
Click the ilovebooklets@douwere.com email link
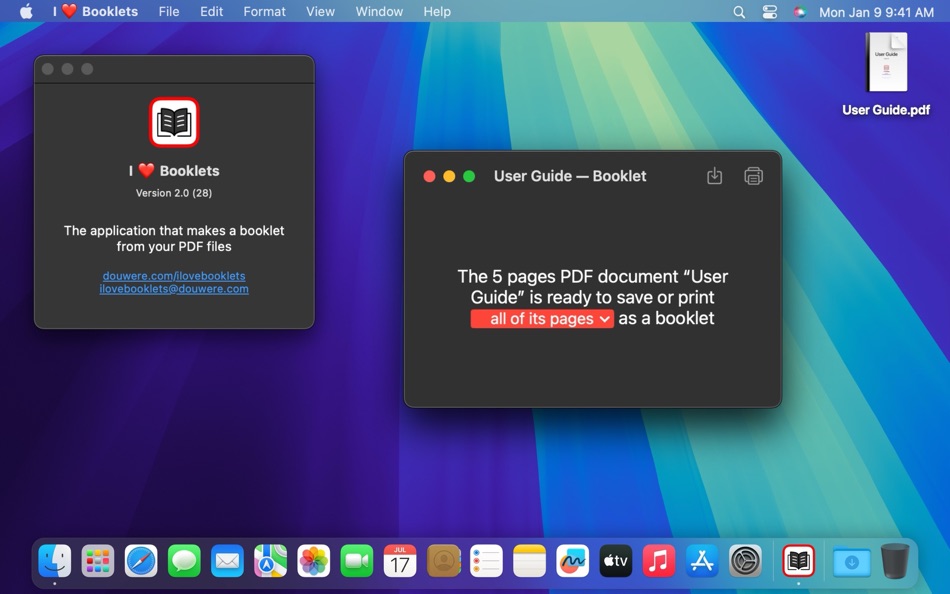[174, 289]
